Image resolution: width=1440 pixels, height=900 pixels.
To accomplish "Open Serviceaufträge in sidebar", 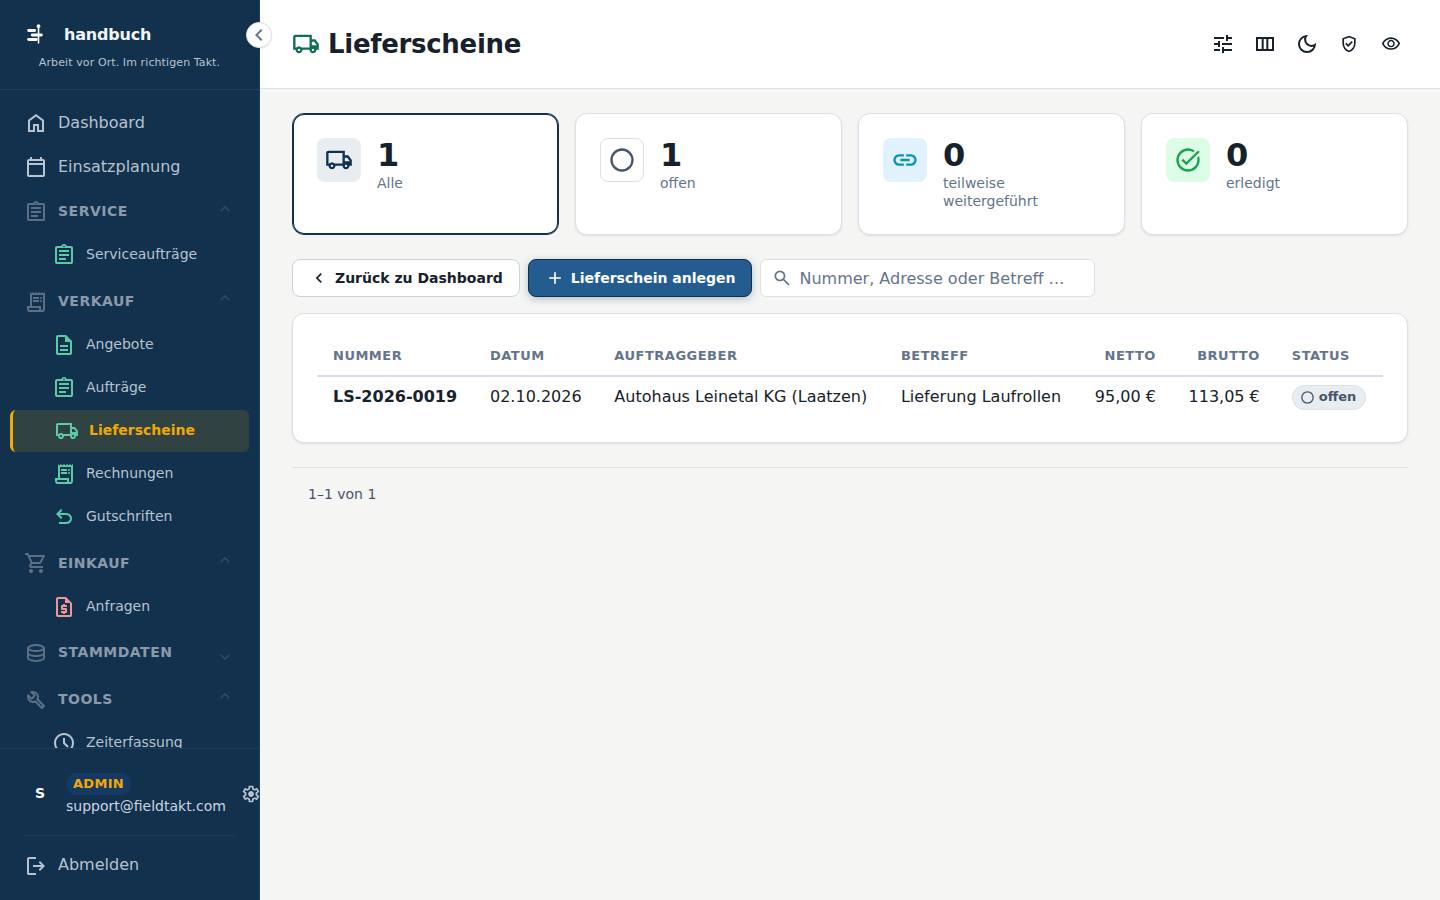I will (x=130, y=254).
